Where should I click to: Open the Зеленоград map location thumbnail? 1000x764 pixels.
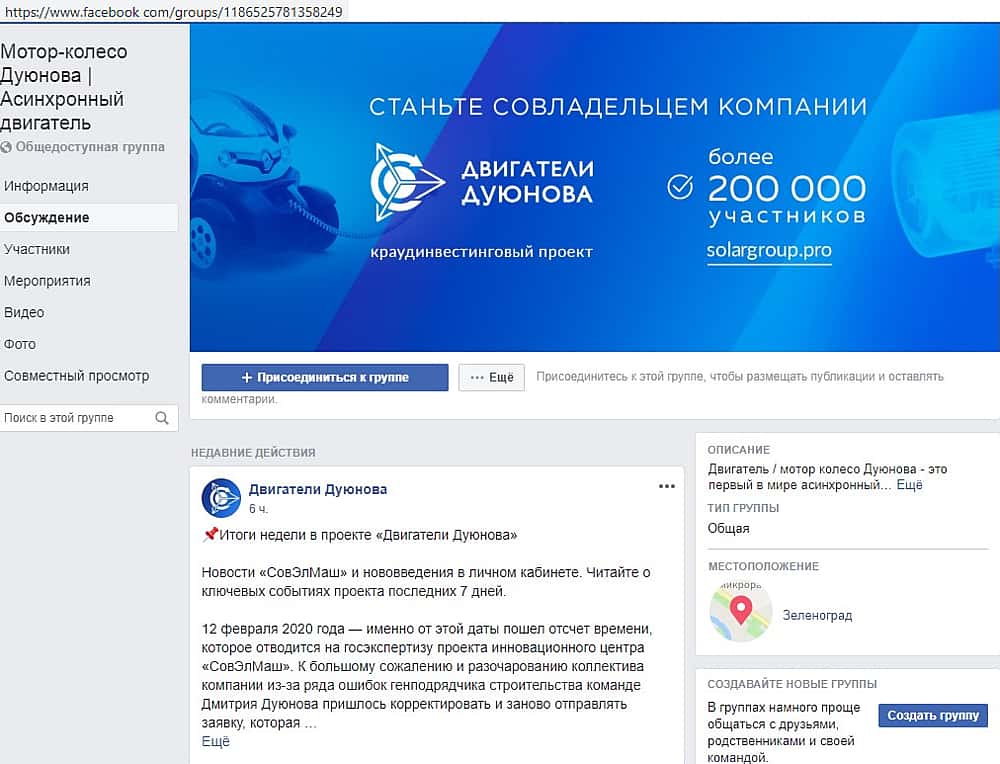740,611
